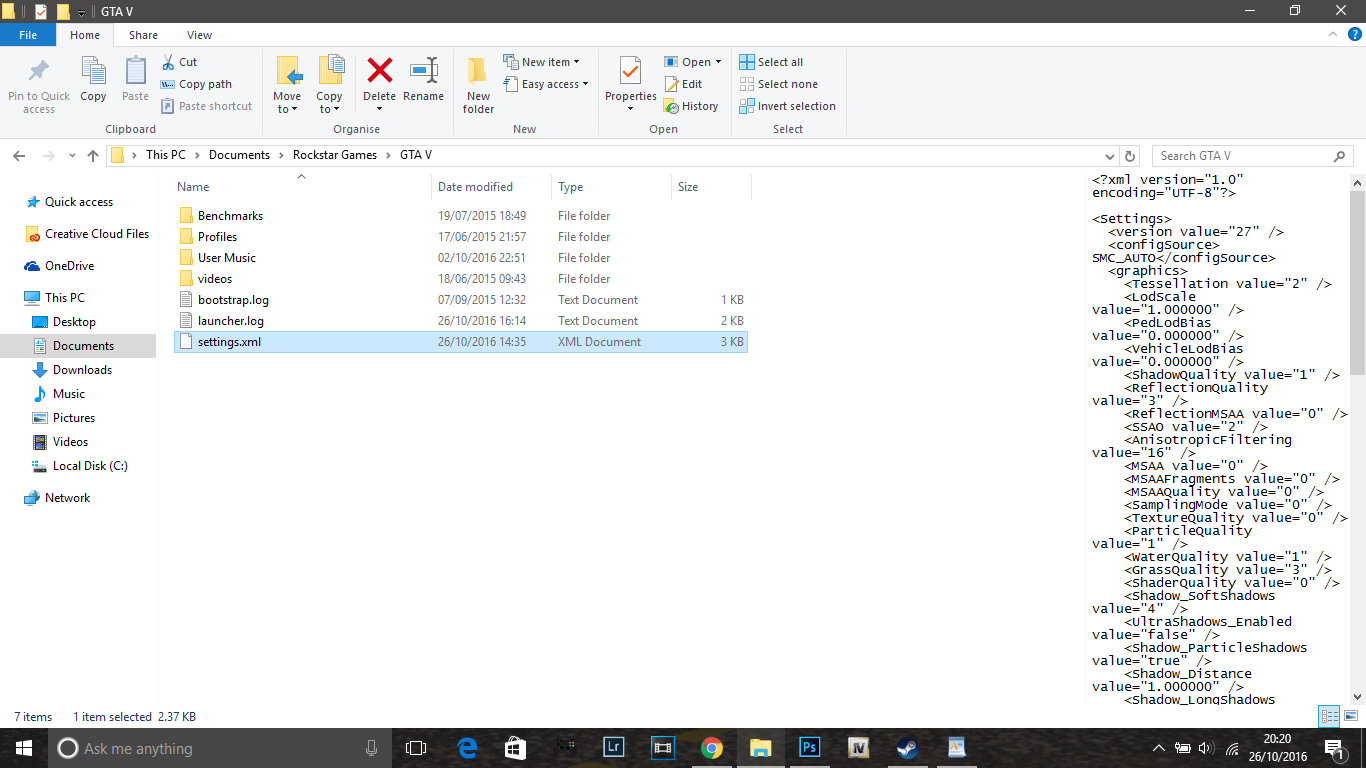Launch Google Chrome from the taskbar
The height and width of the screenshot is (768, 1366).
(711, 748)
